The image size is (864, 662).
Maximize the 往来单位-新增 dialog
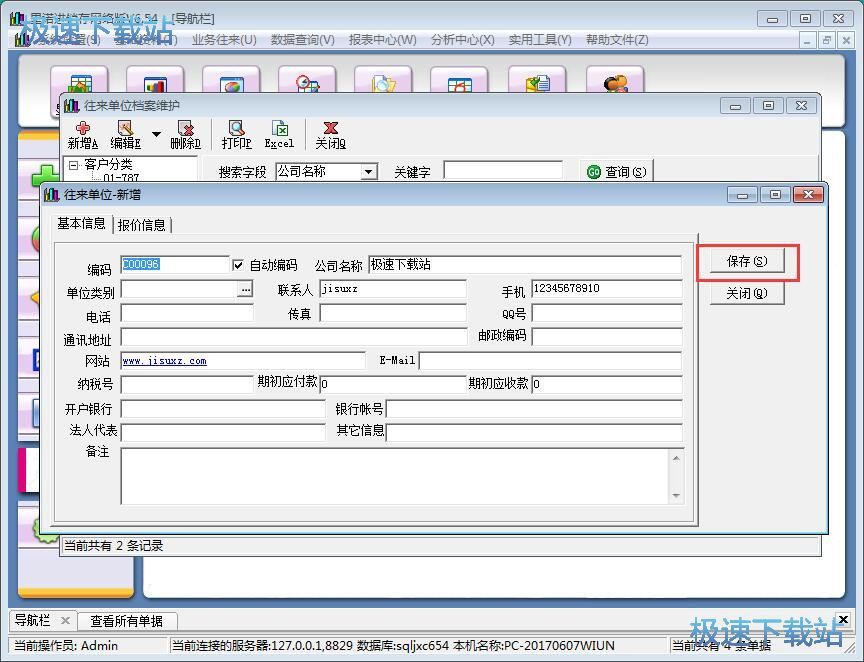[x=775, y=195]
